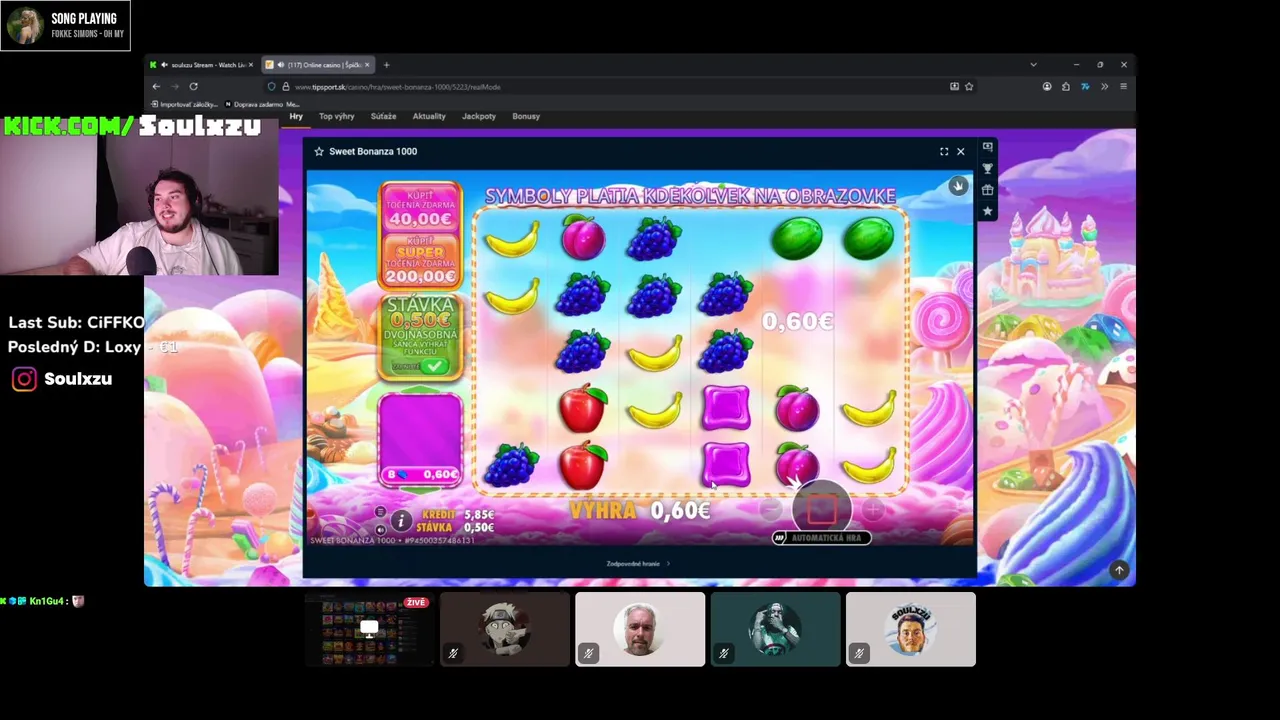
Task: Open the Top výhry menu item
Action: coord(336,116)
